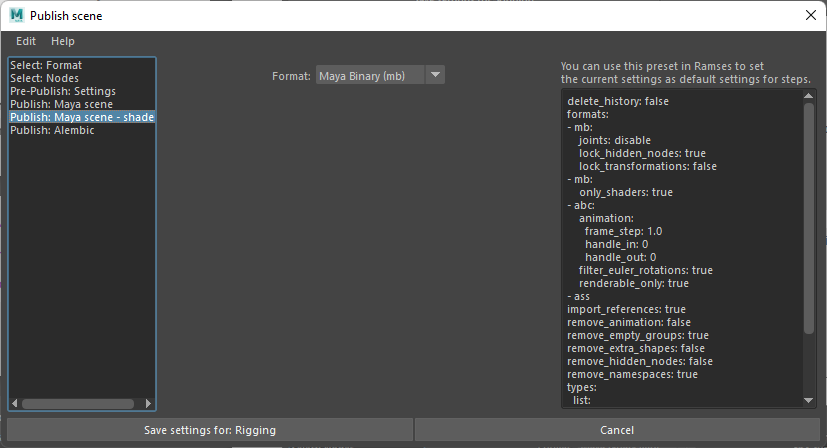827x448 pixels.
Task: Click the preset text scroll up arrow
Action: [x=809, y=96]
